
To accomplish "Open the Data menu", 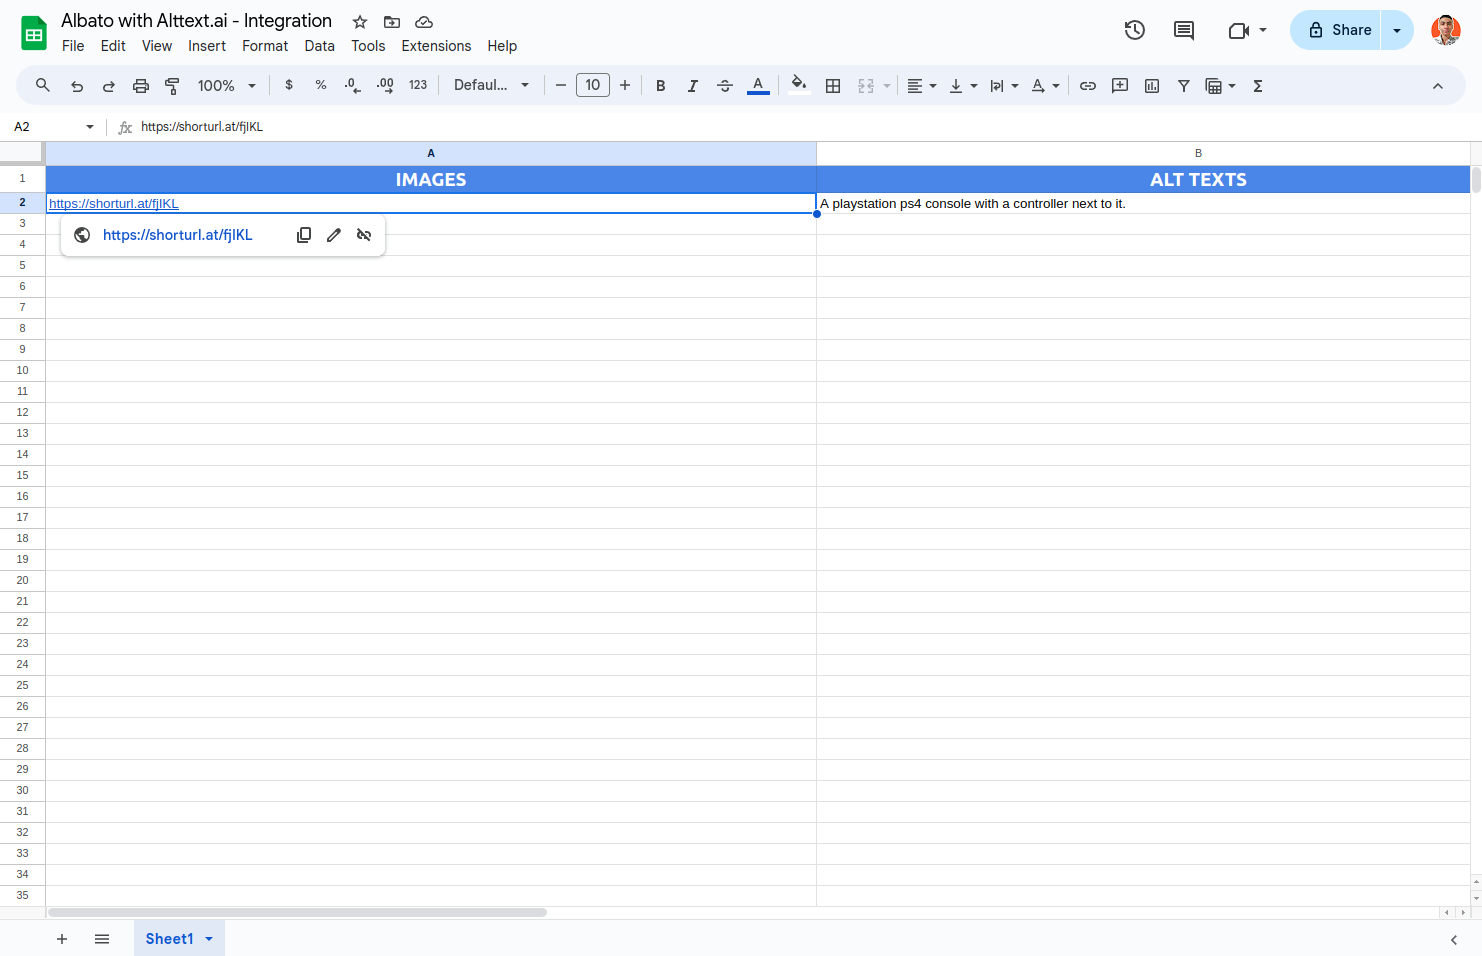I will [x=320, y=46].
